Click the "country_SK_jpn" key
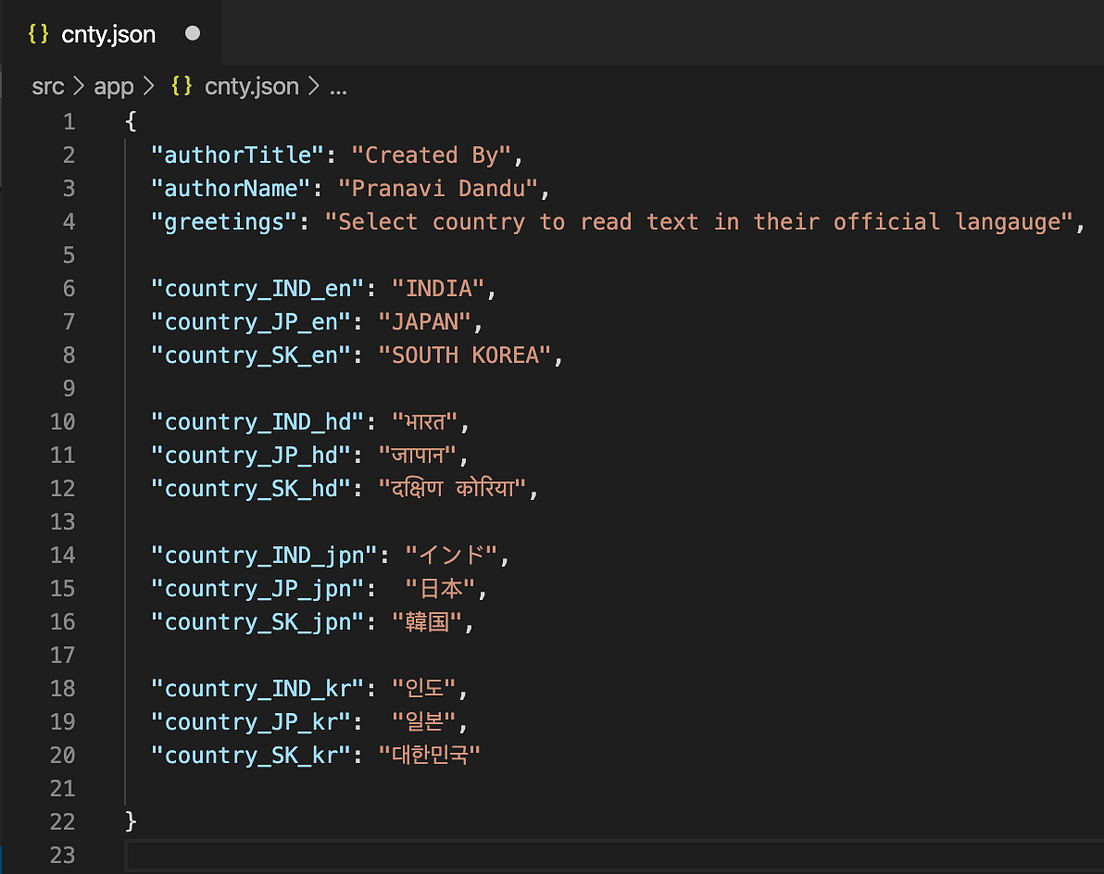This screenshot has height=874, width=1104. [258, 622]
